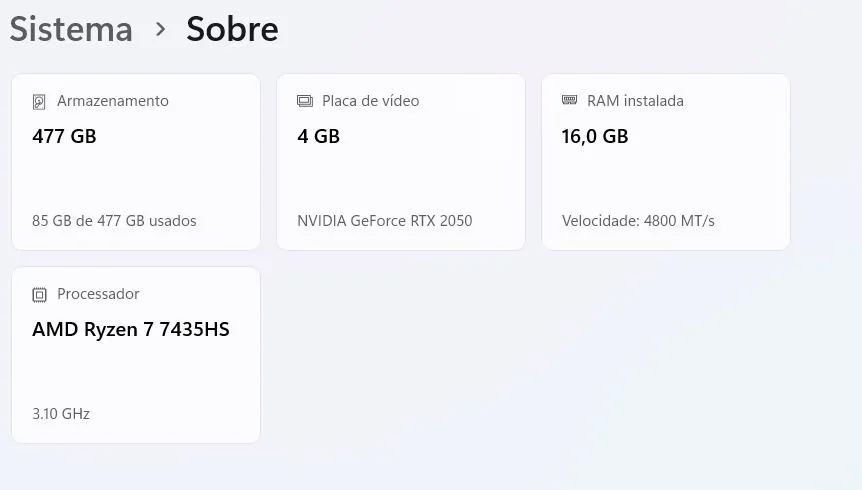Click the video card icon
Image resolution: width=862 pixels, height=490 pixels.
pyautogui.click(x=305, y=101)
